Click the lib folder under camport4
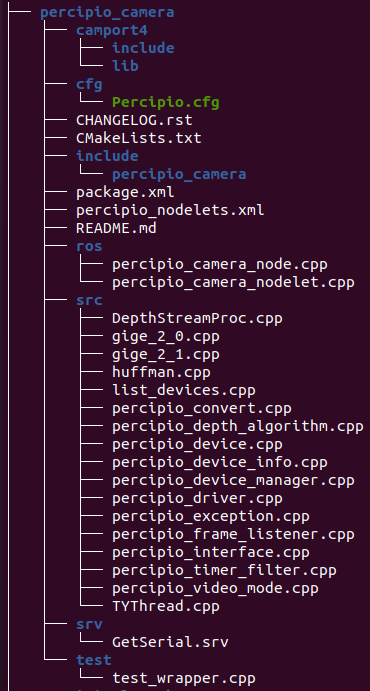The image size is (370, 691). 125,66
